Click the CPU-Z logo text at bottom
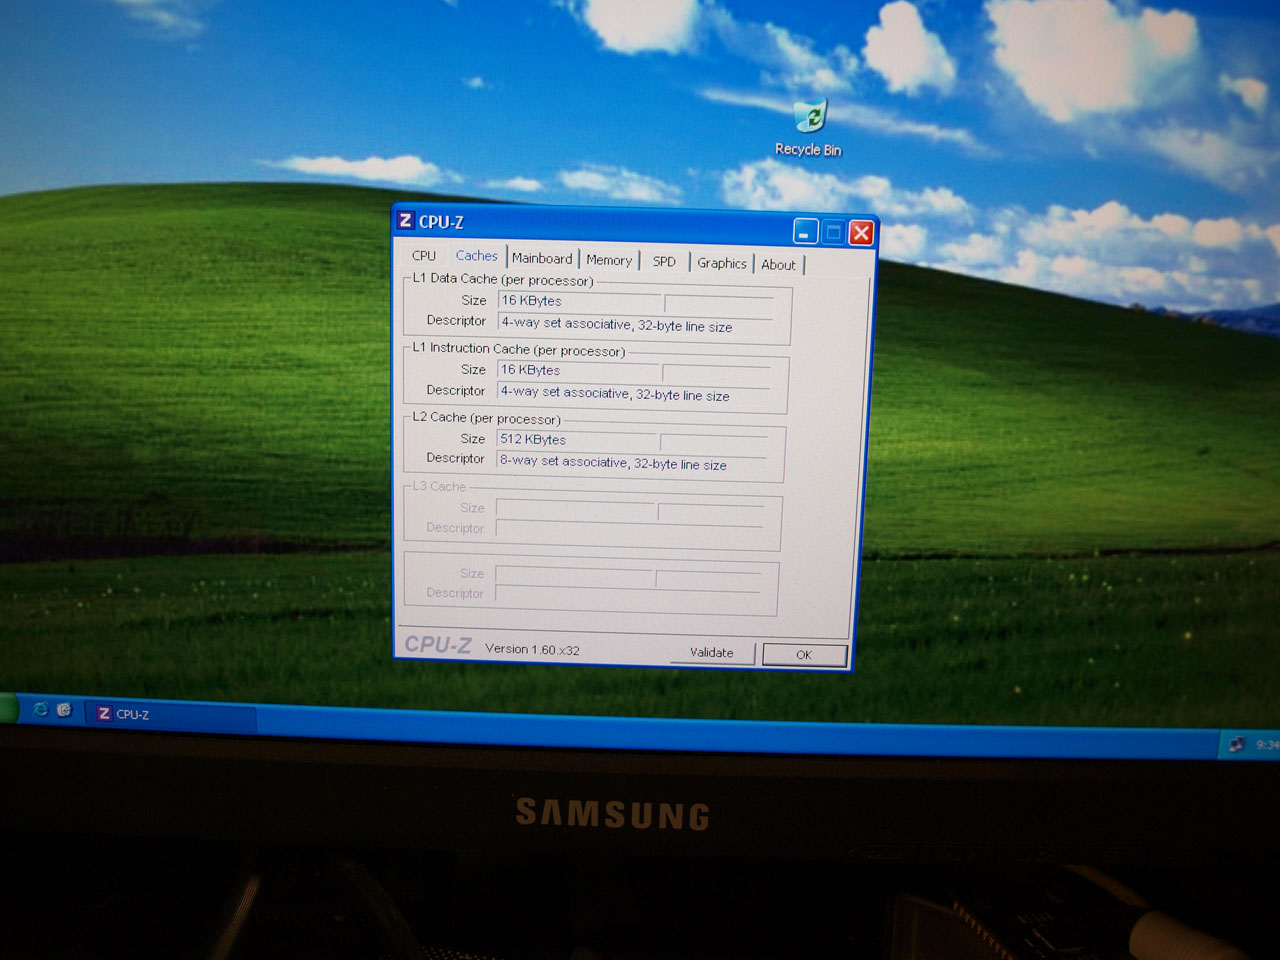1280x960 pixels. tap(438, 645)
